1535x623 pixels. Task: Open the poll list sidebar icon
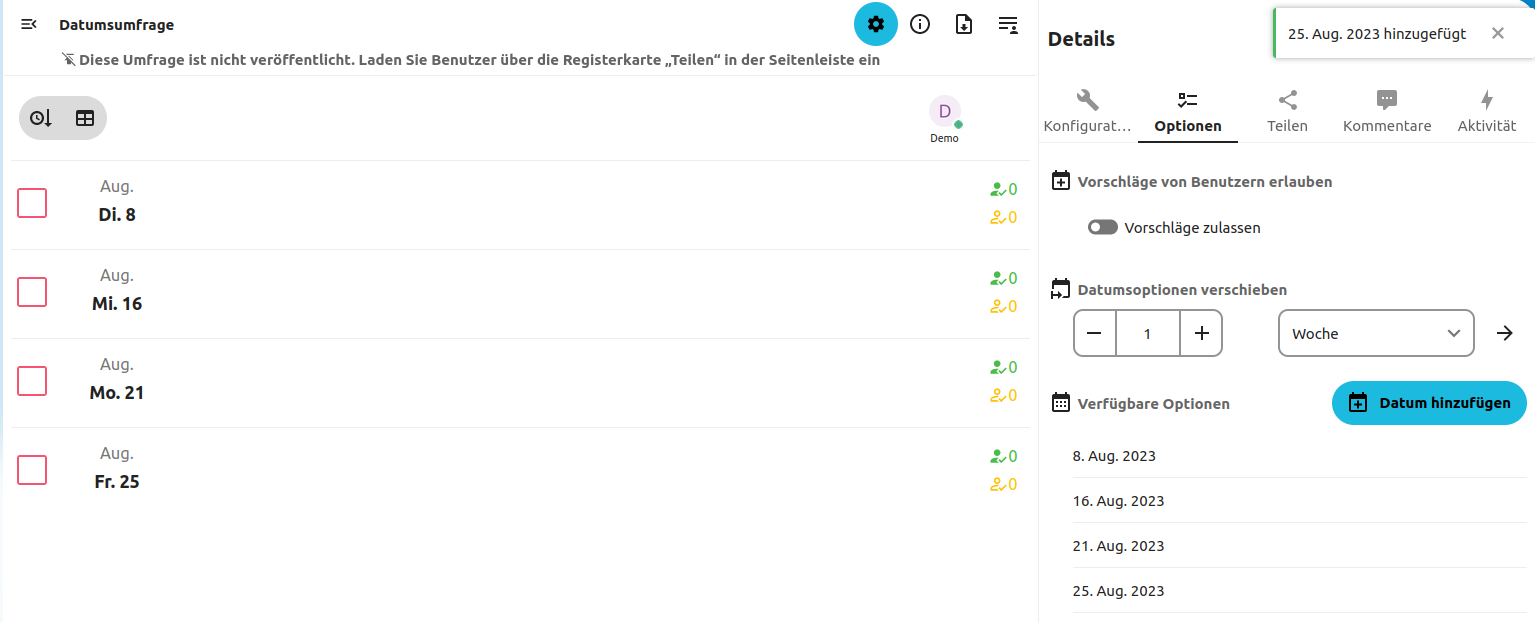1008,24
